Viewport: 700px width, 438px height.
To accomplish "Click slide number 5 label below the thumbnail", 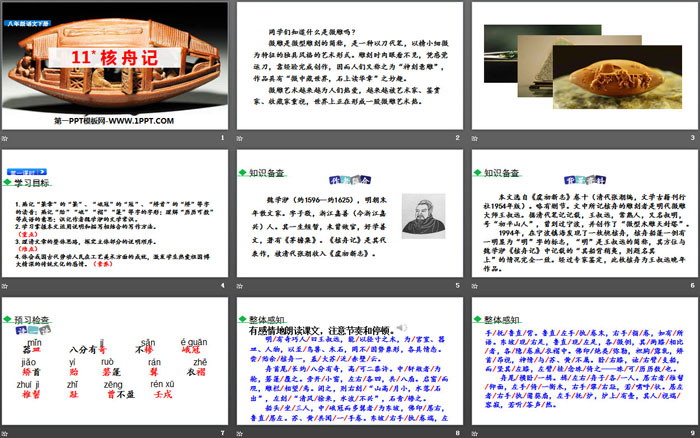I will pos(457,284).
